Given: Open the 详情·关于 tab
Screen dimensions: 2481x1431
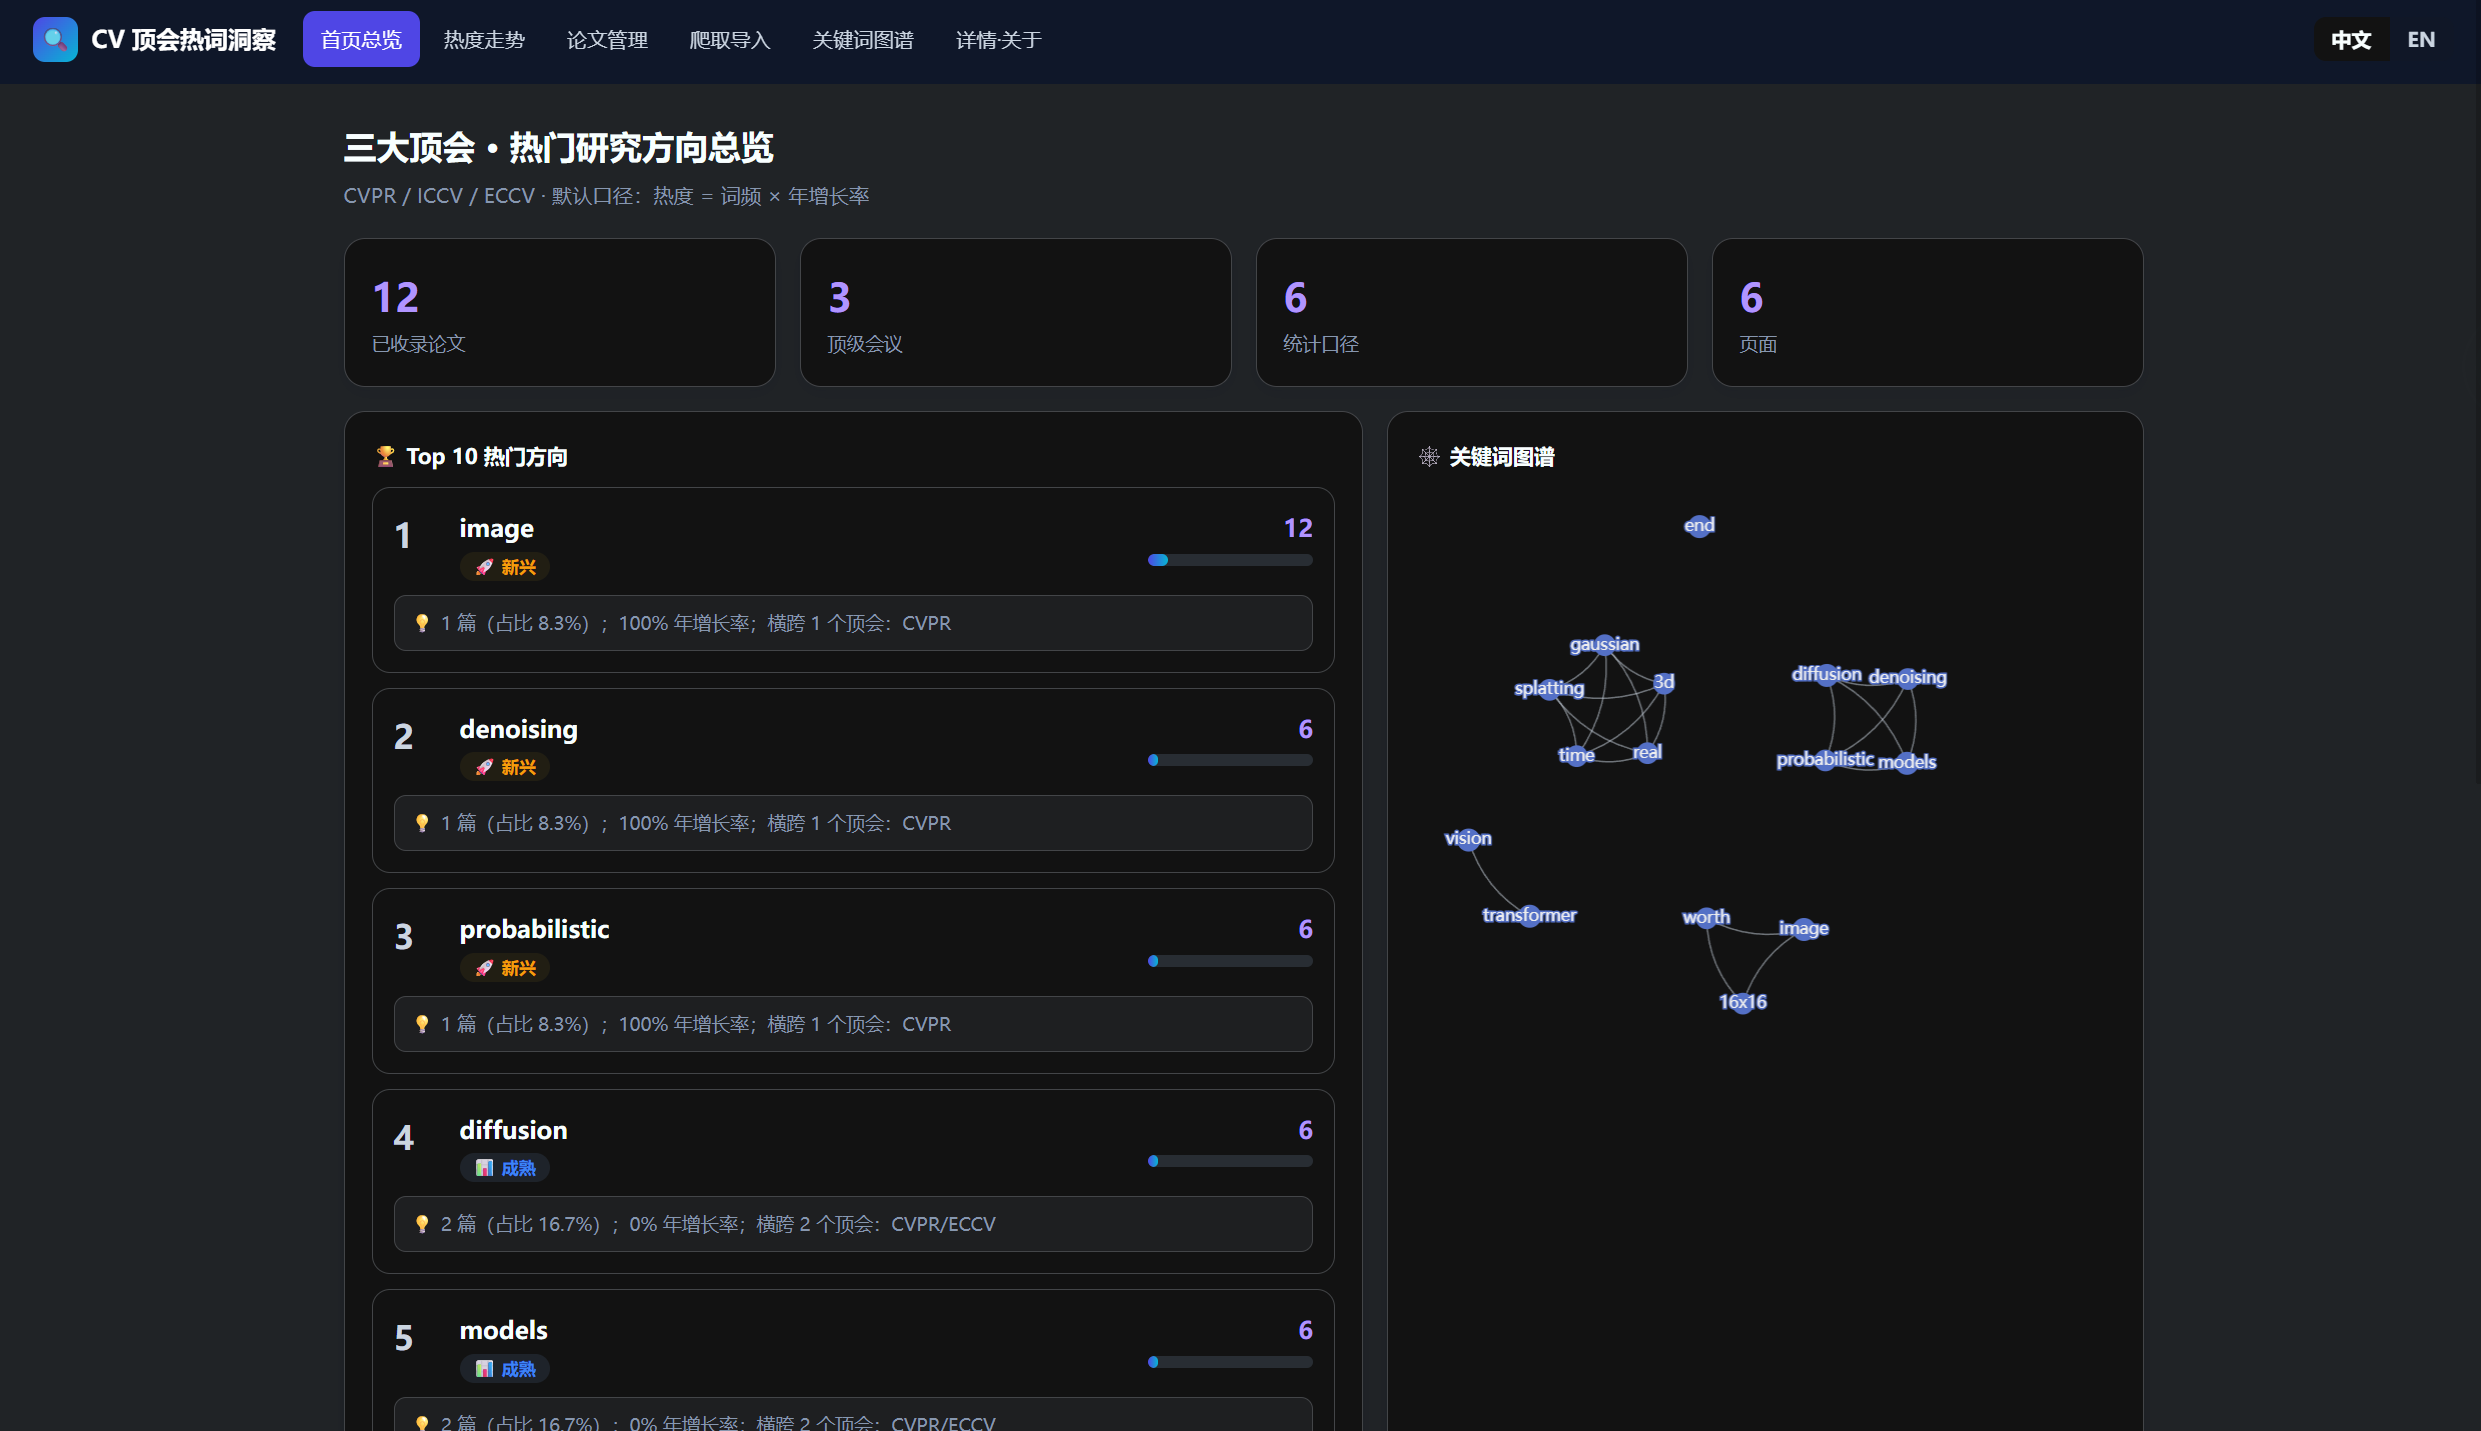Looking at the screenshot, I should 998,40.
